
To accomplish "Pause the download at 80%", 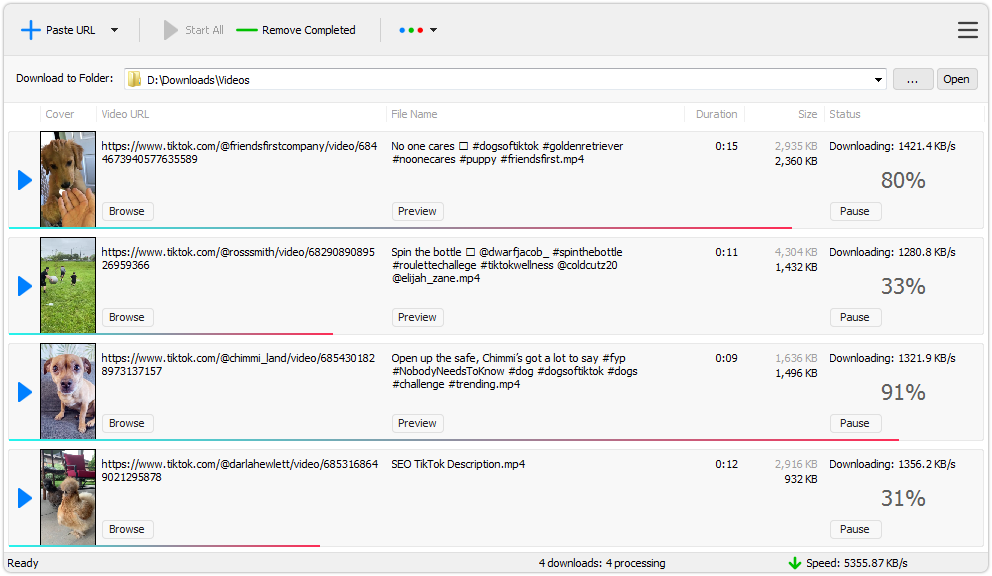I will (x=854, y=211).
